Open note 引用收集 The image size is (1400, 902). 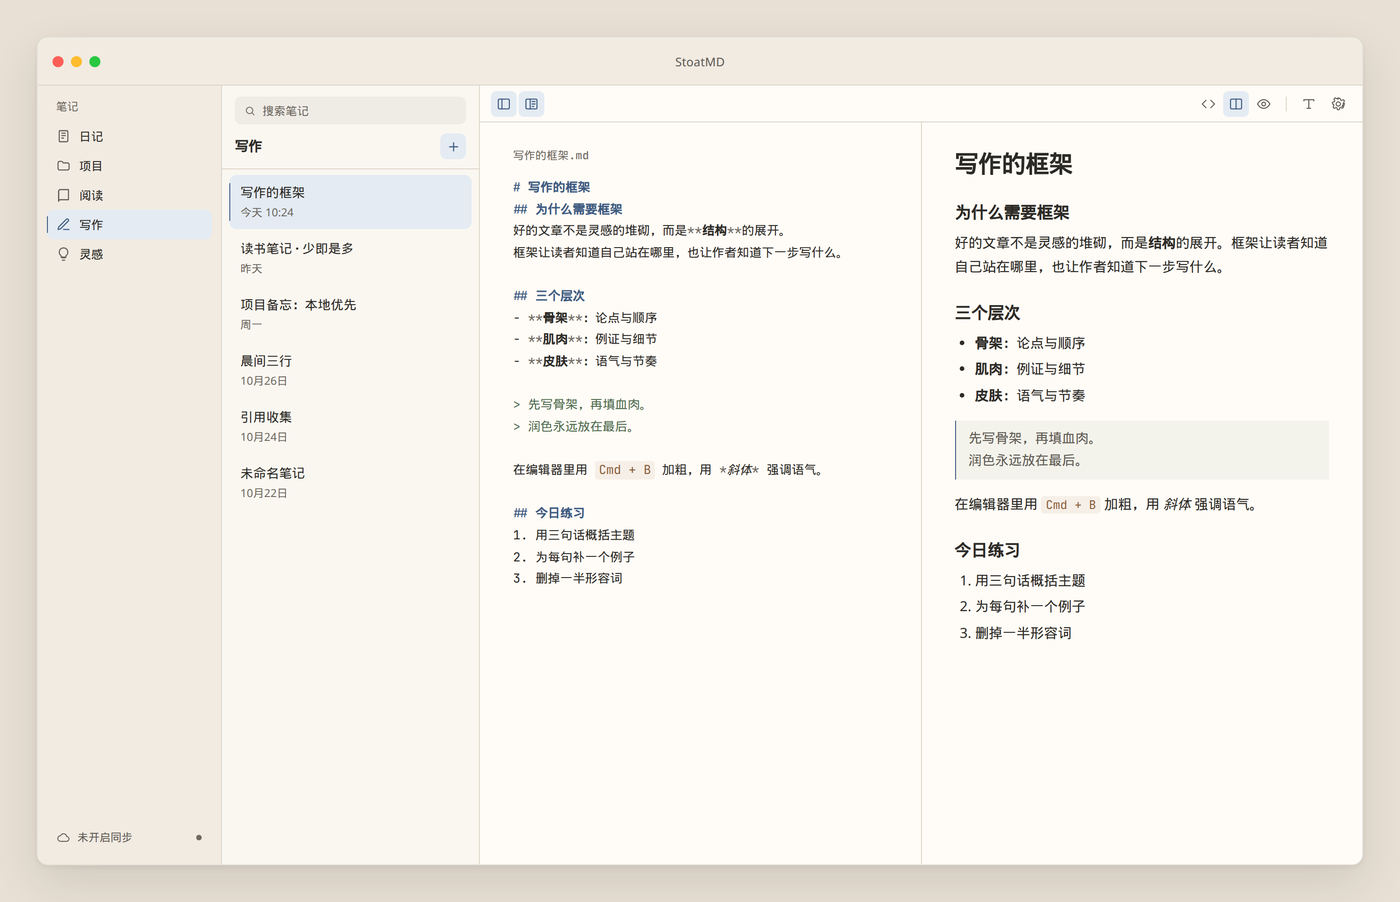point(350,426)
